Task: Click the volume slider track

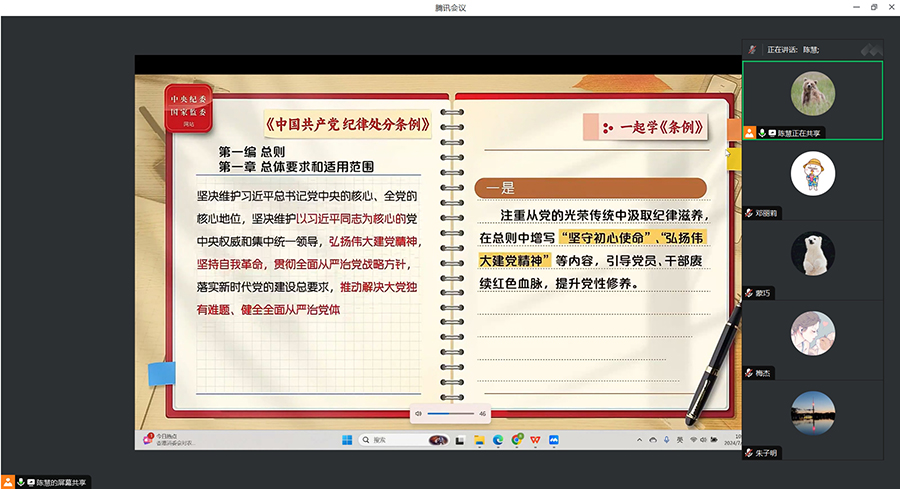Action: (x=450, y=413)
